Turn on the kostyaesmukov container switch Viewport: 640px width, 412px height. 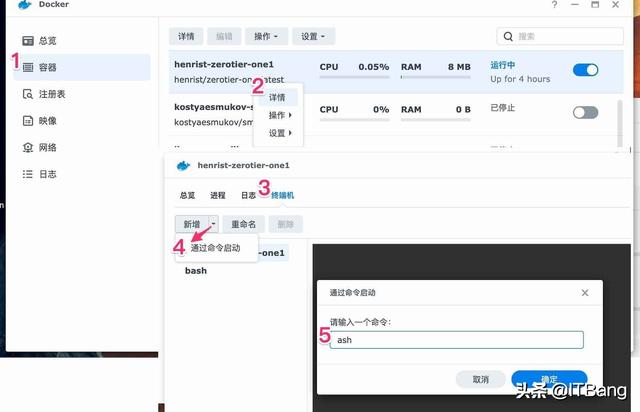585,113
